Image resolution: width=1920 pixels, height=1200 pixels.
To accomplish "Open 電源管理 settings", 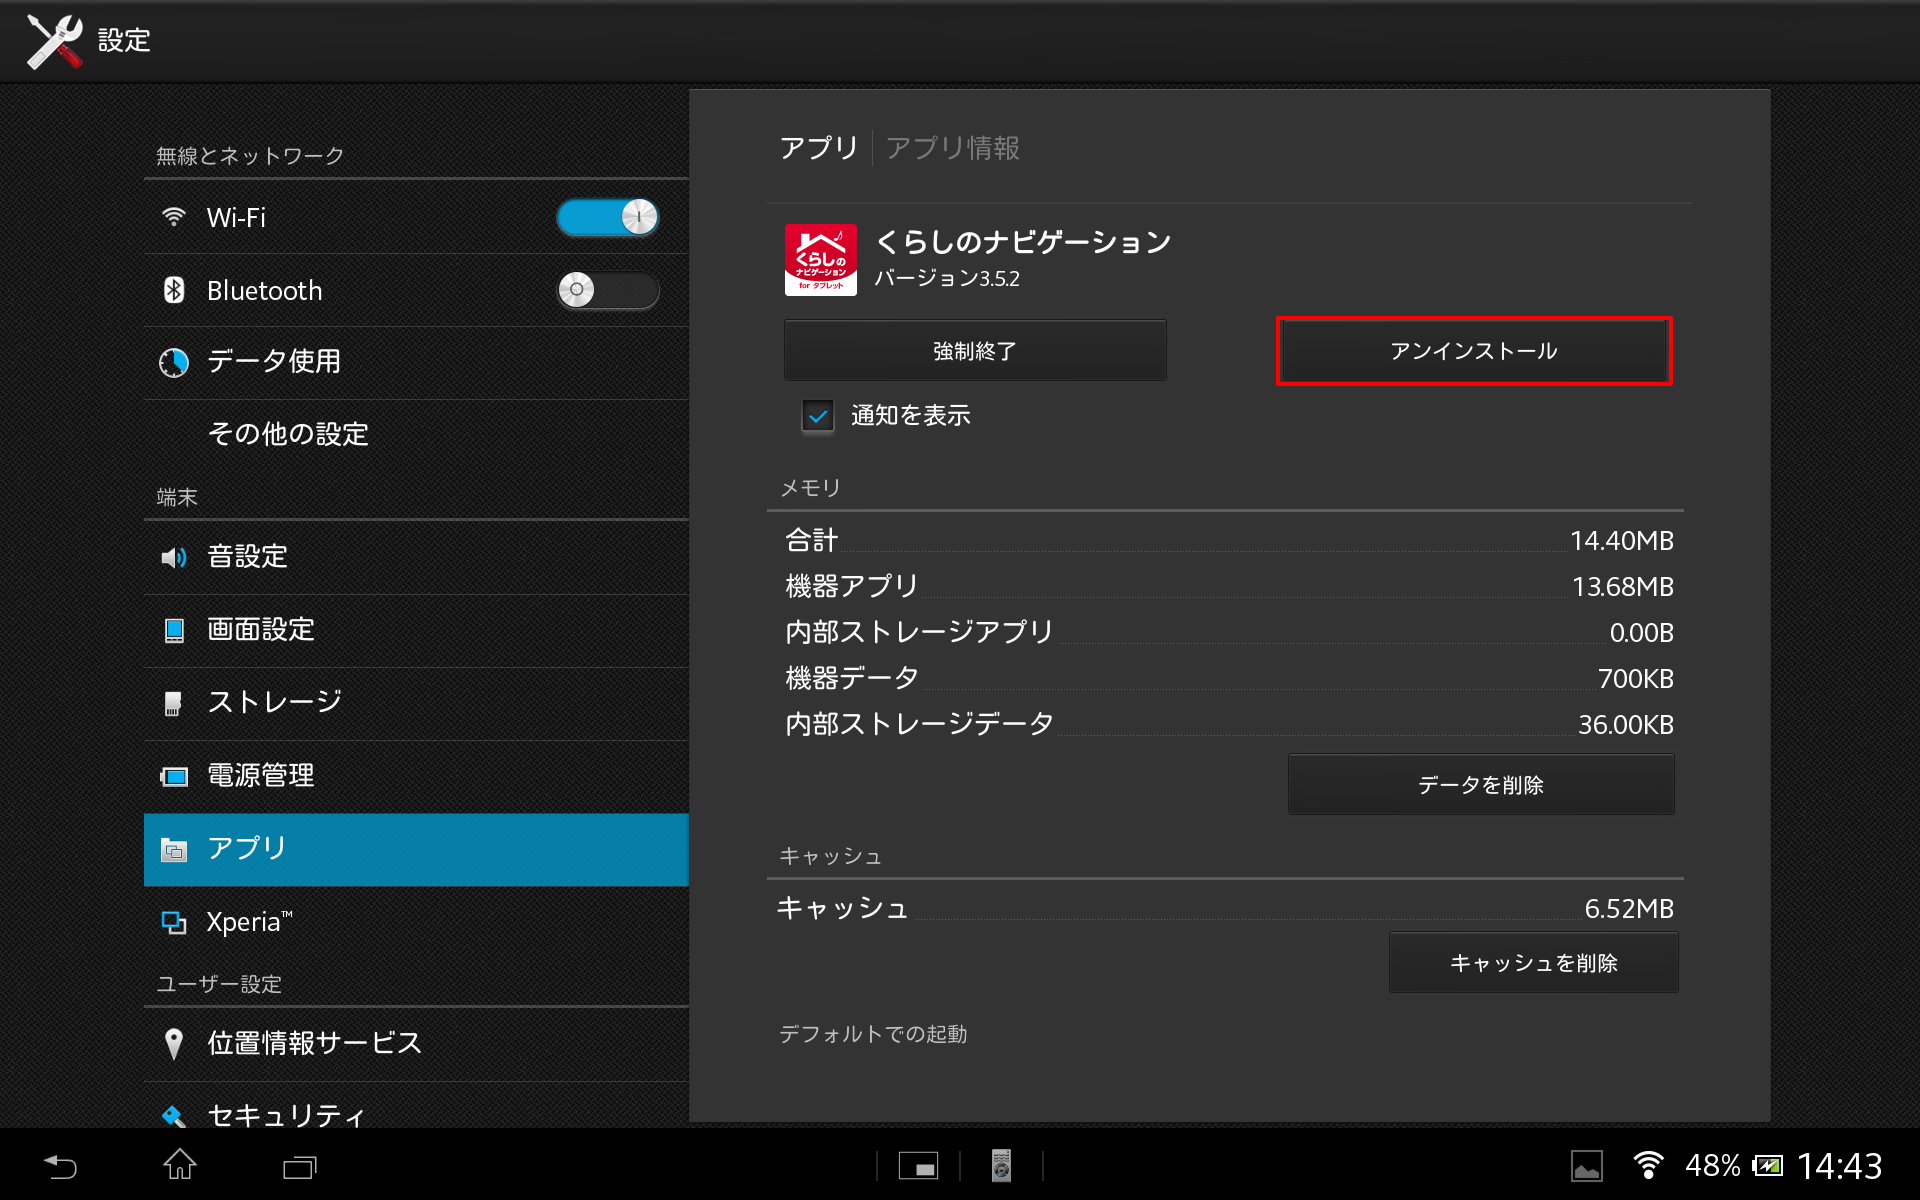I will pos(416,776).
